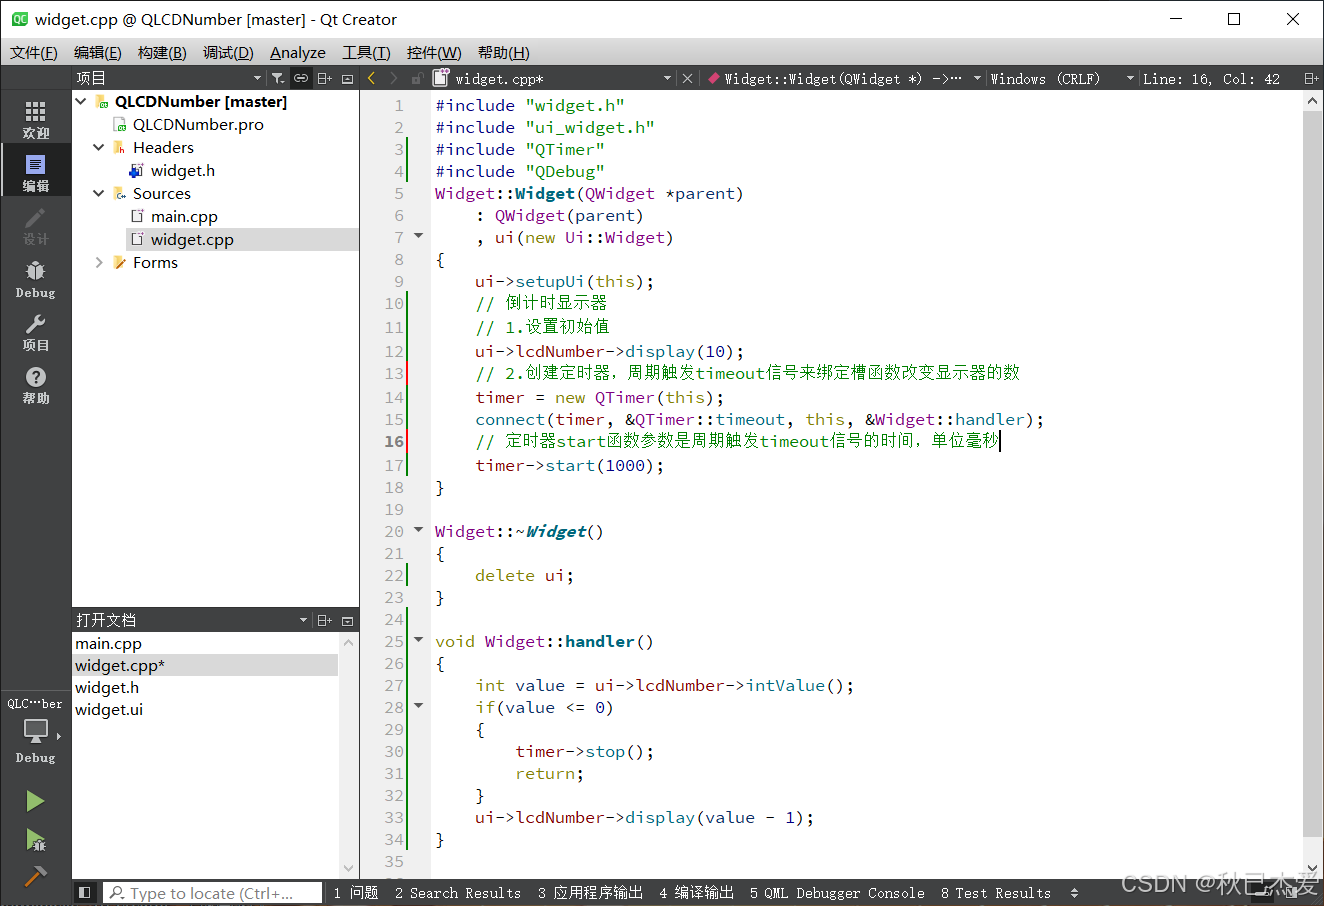Show the 3 应用程序输出 pane
Viewport: 1324px width, 906px height.
click(590, 893)
